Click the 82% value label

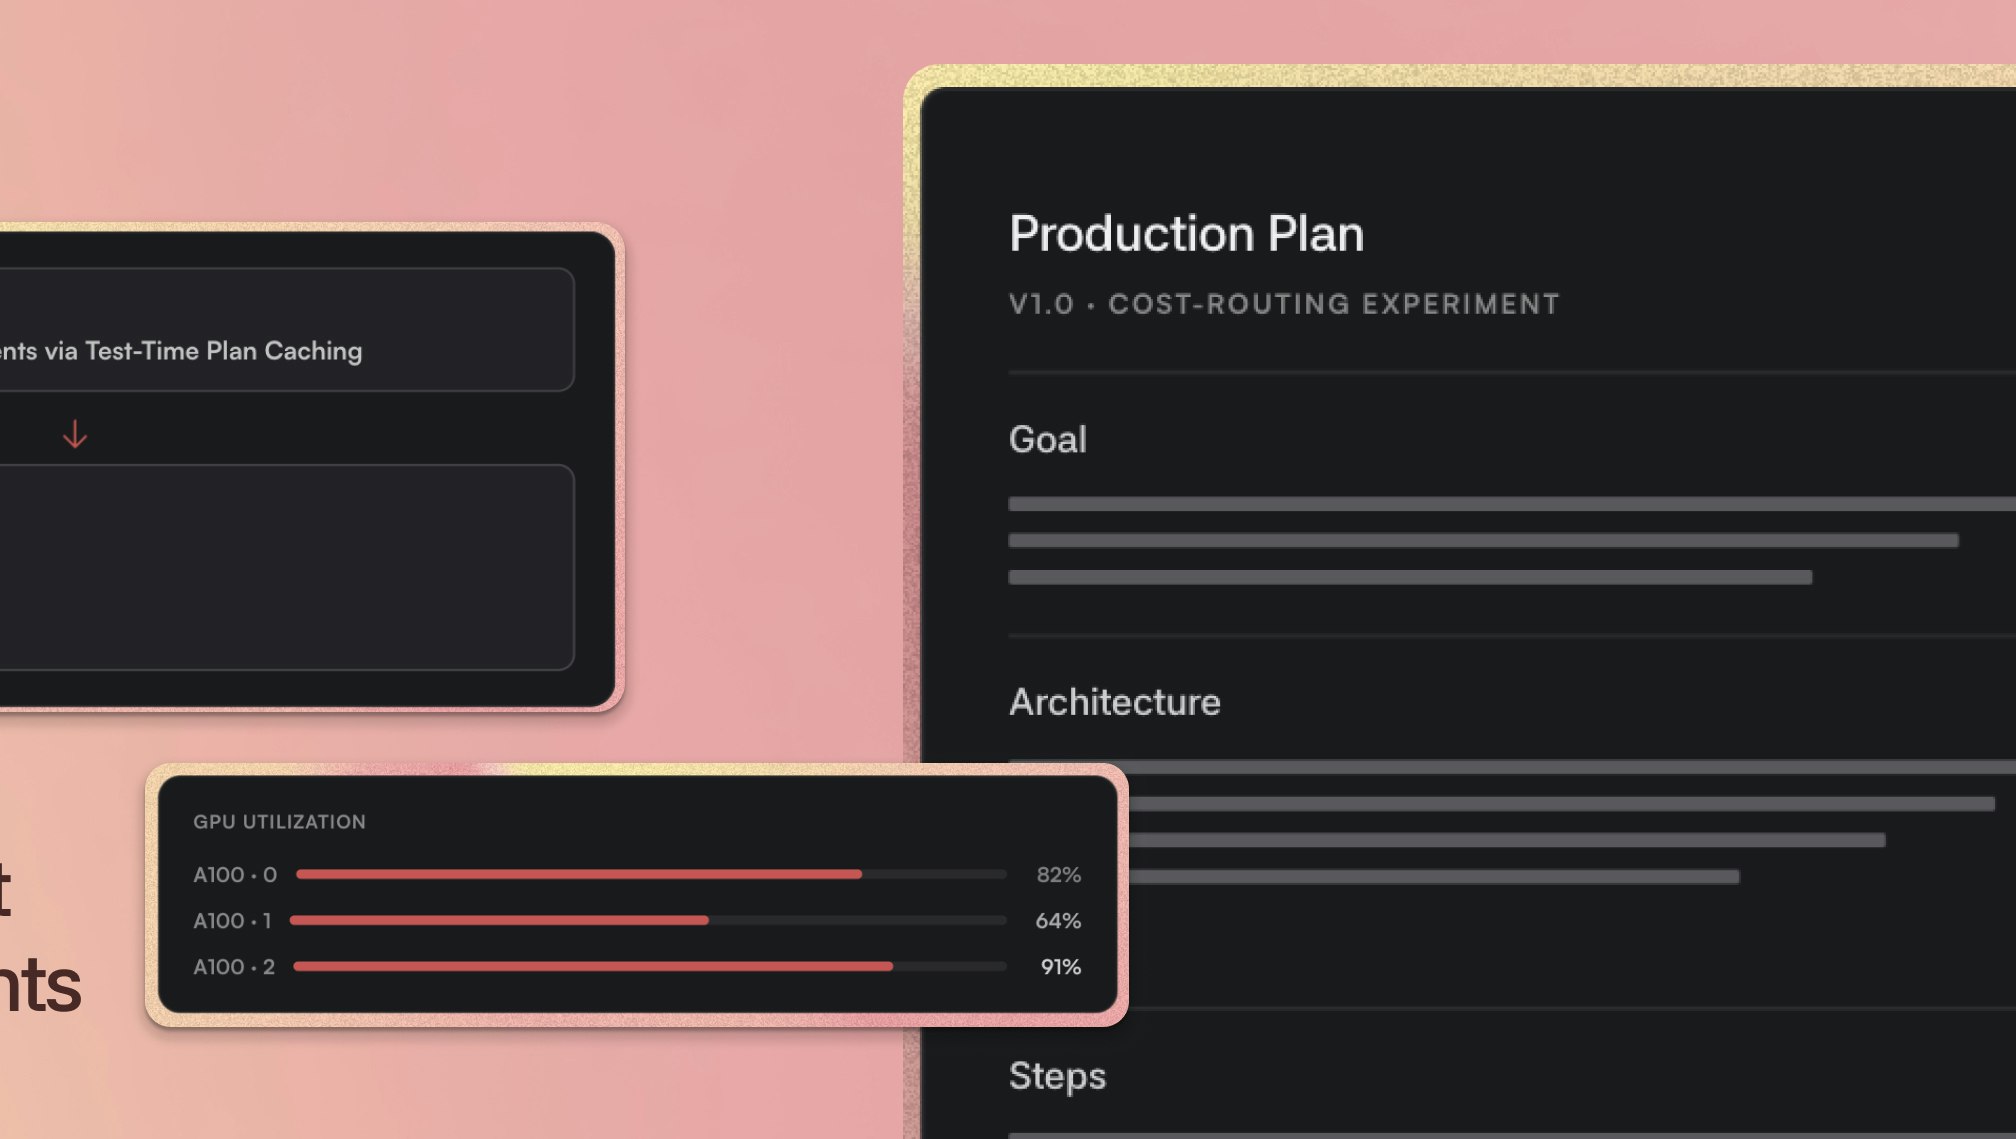point(1058,875)
